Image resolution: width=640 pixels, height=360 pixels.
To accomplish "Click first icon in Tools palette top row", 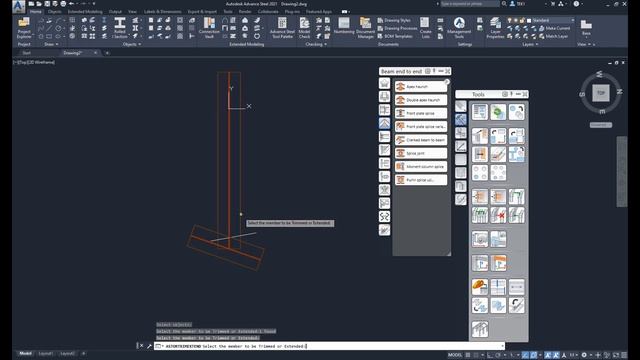I will point(480,112).
